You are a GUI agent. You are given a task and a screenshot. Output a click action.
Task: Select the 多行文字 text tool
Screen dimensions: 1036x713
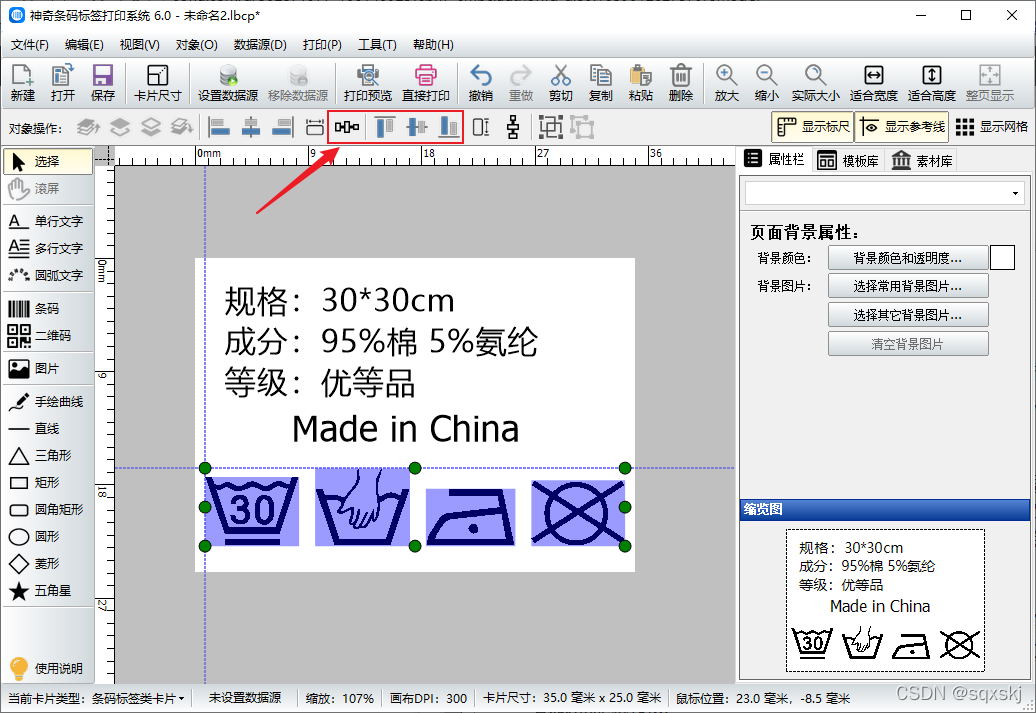(46, 248)
